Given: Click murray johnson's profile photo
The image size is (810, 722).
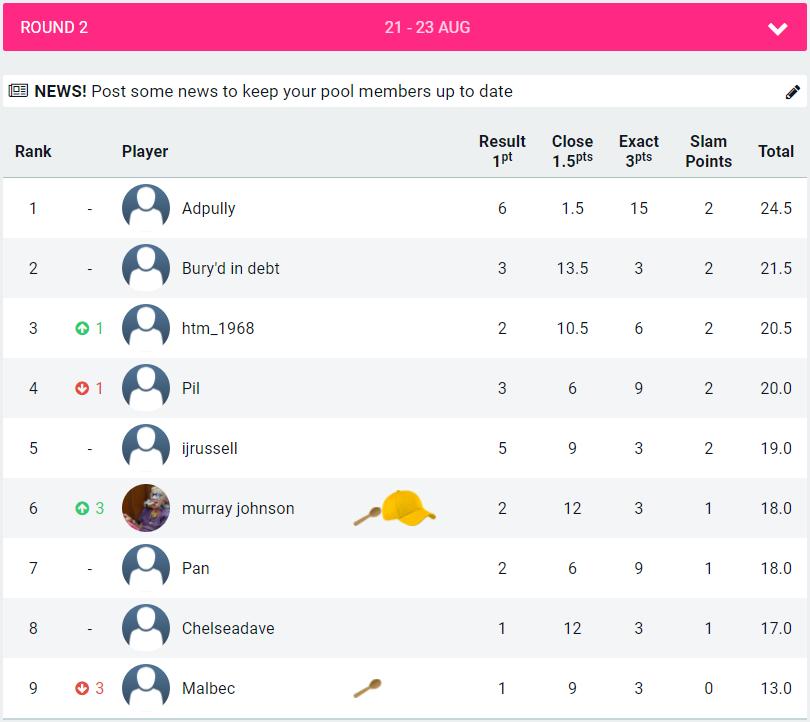Looking at the screenshot, I should [x=146, y=508].
